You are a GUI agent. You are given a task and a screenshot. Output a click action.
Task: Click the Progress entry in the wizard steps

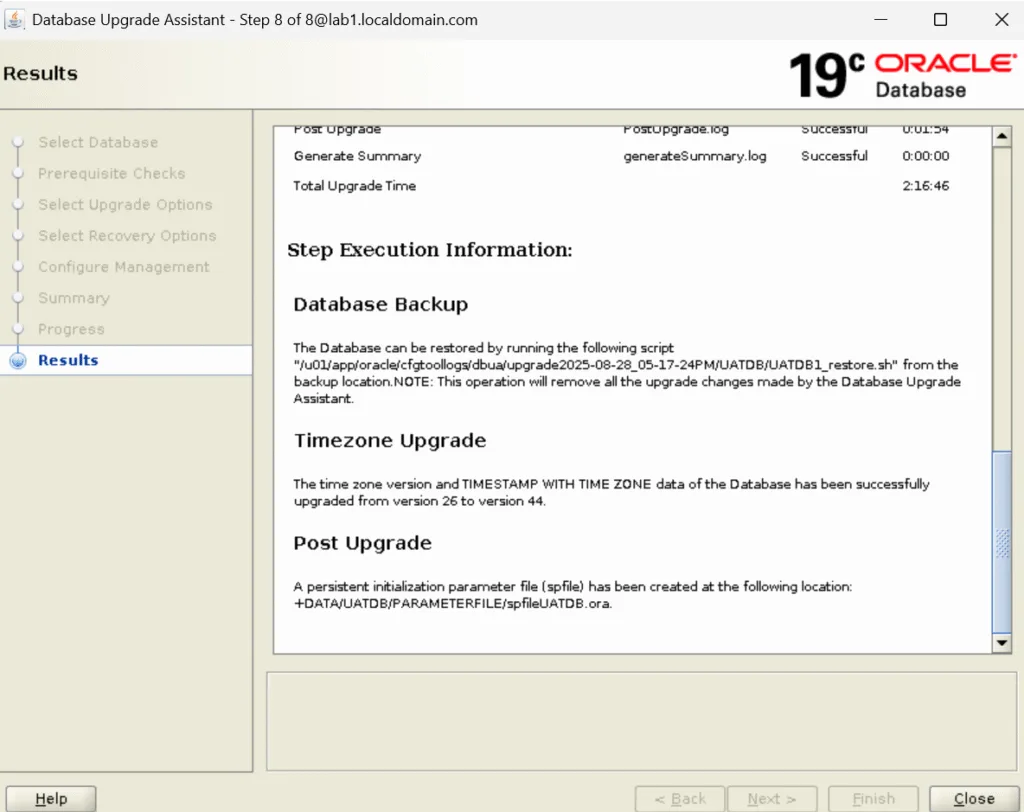point(71,329)
